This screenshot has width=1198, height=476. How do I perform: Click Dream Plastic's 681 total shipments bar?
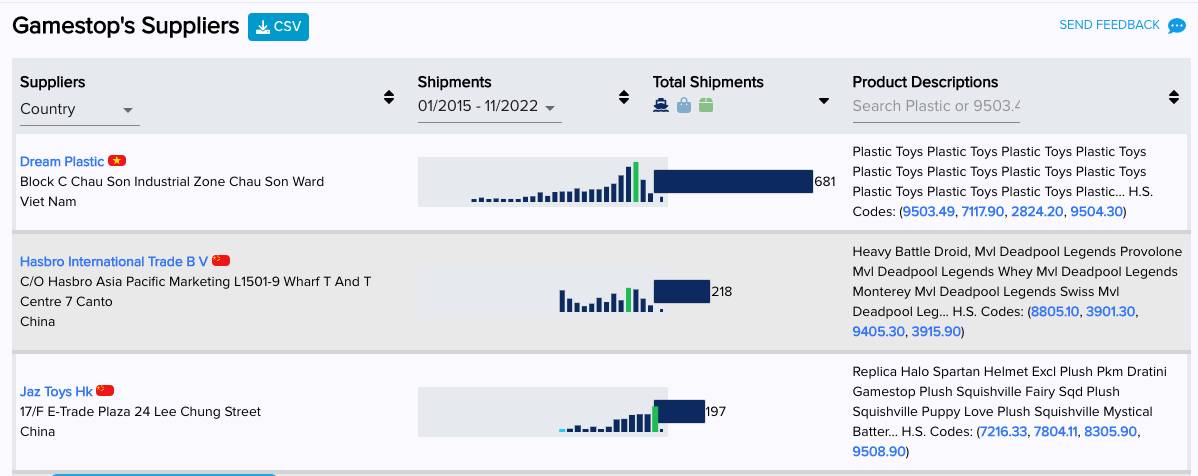(x=733, y=181)
